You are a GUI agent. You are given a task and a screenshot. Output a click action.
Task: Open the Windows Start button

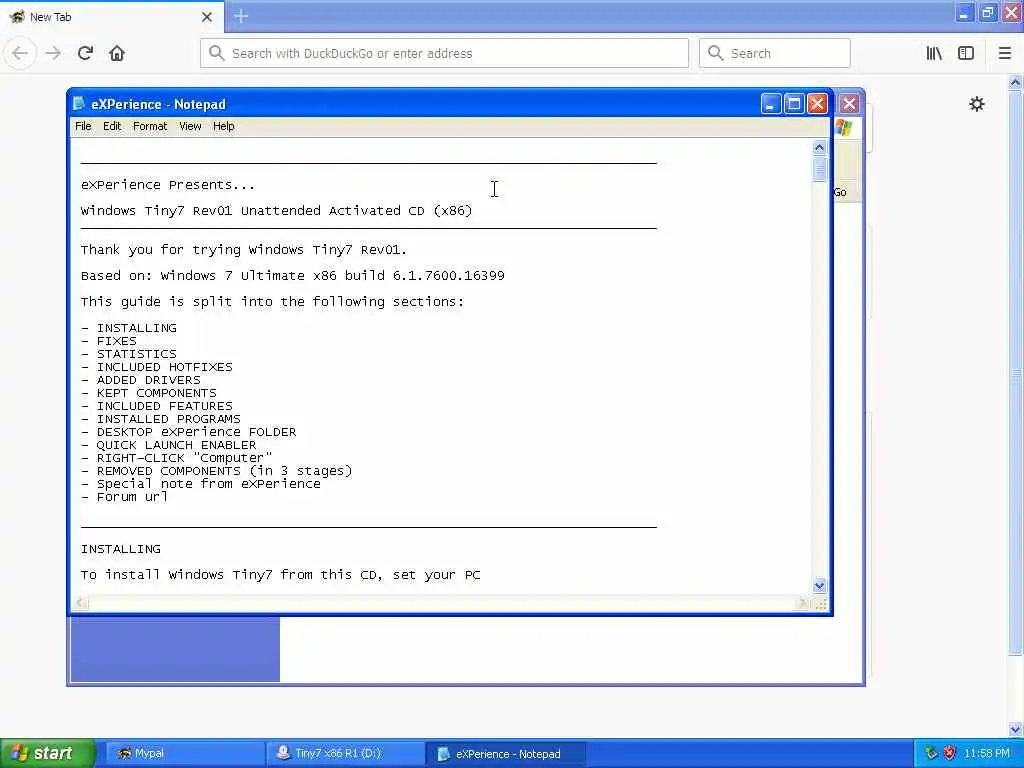coord(48,753)
